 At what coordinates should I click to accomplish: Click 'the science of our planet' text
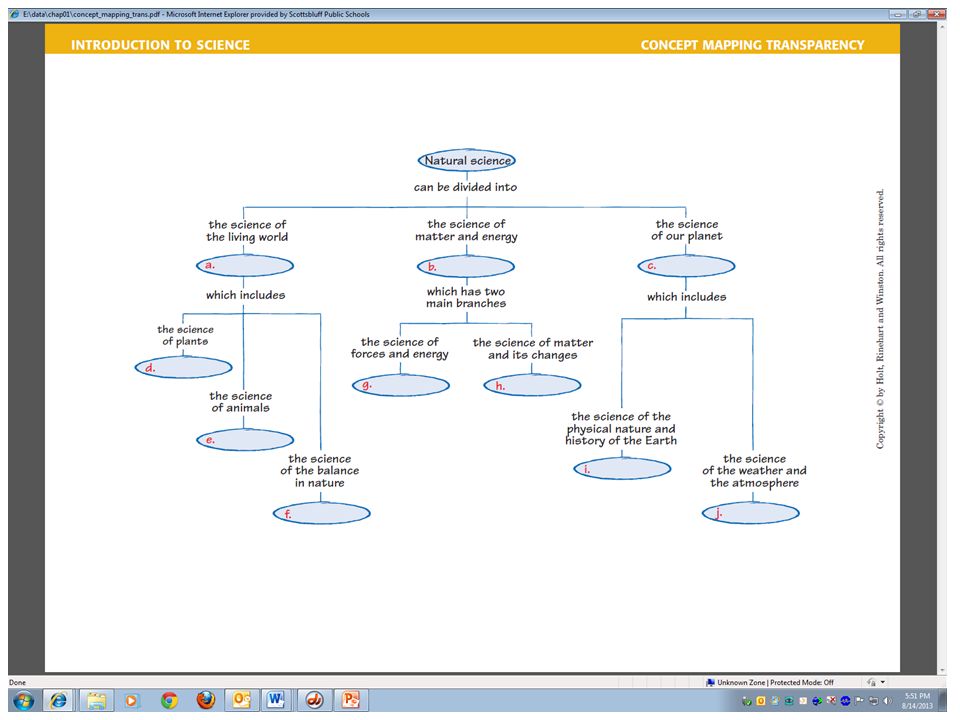tap(686, 230)
